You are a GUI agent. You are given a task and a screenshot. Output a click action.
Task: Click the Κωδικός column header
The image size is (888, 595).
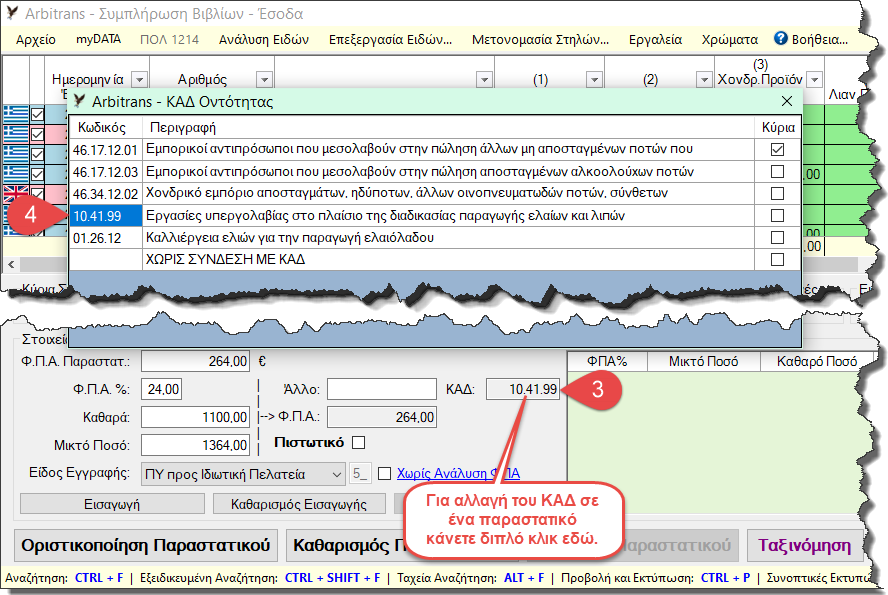pyautogui.click(x=105, y=127)
